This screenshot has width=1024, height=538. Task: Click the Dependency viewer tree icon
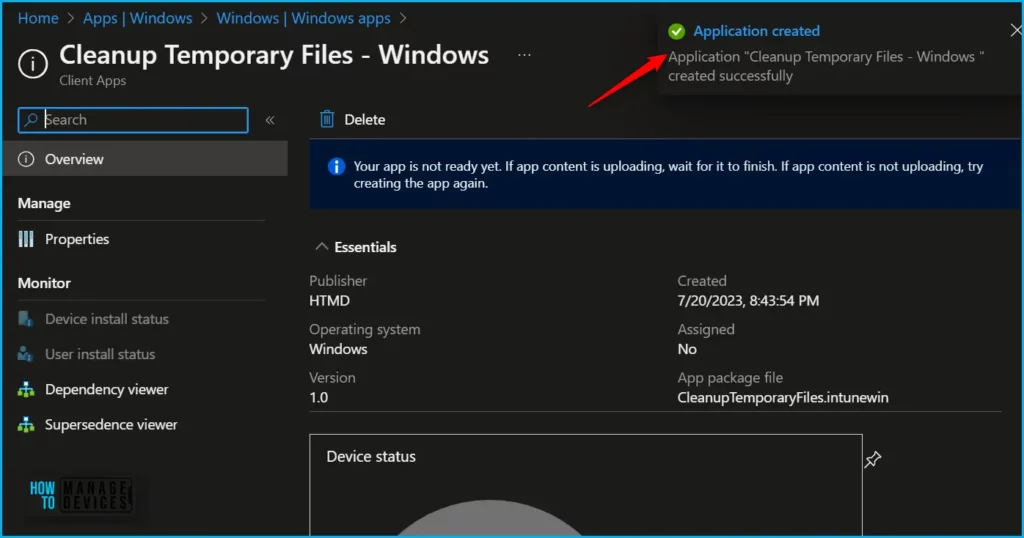click(x=26, y=390)
